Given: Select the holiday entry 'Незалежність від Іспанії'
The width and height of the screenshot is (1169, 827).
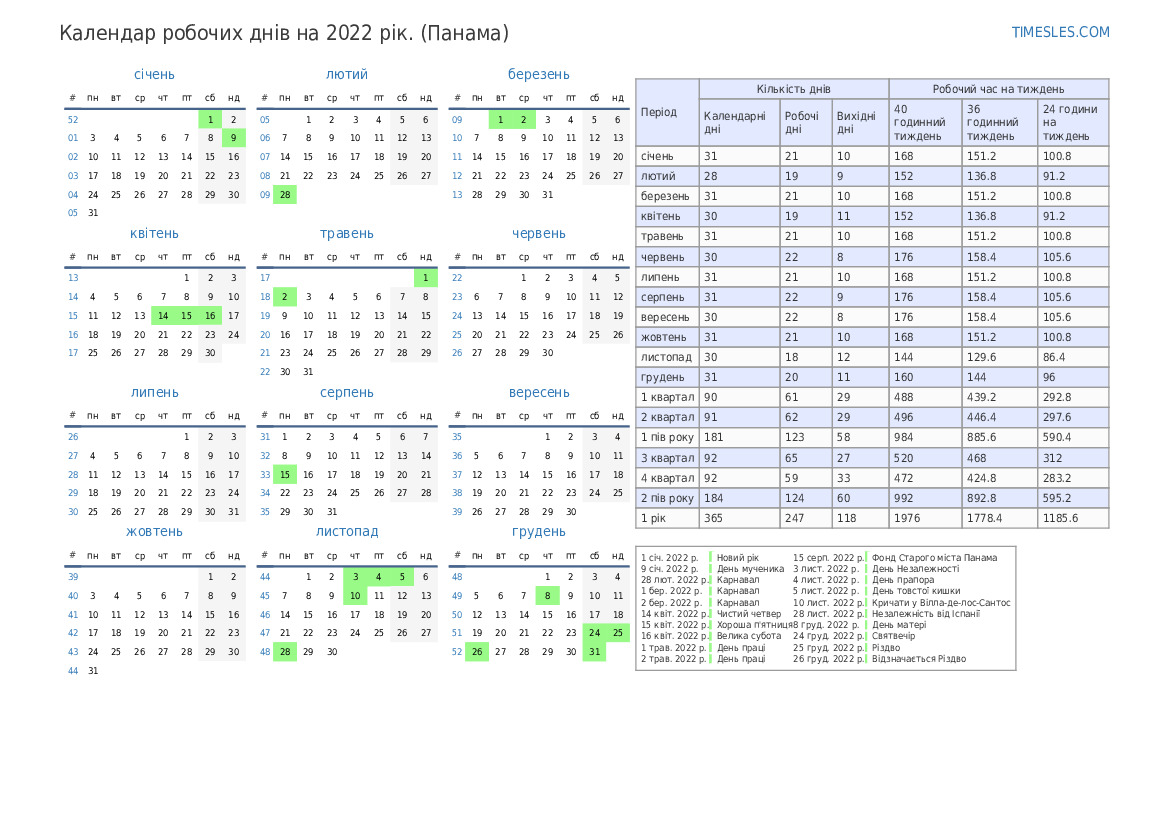Looking at the screenshot, I should 926,614.
